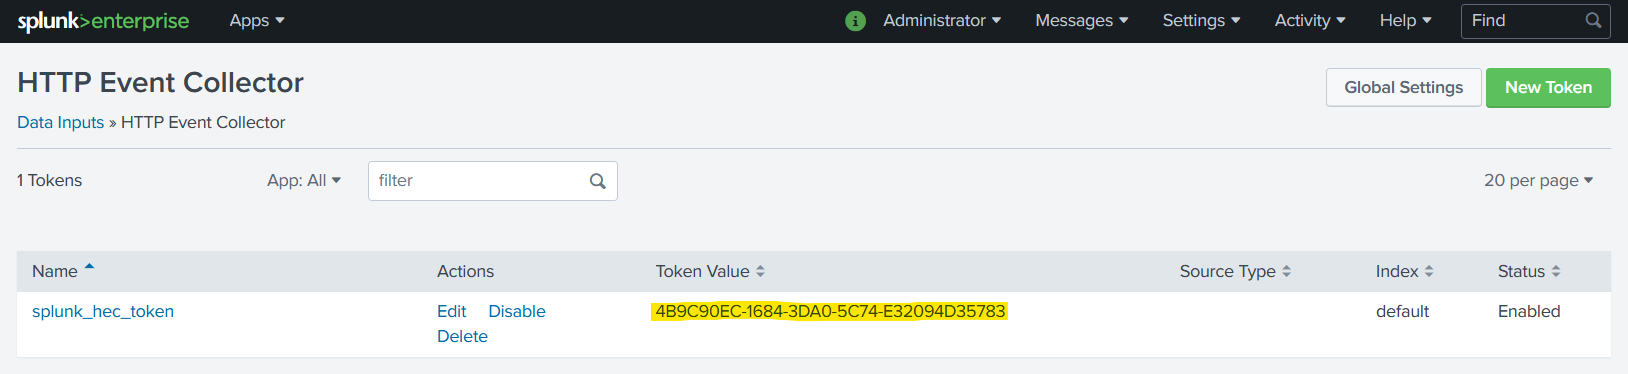Click the filter search magnifier icon
This screenshot has width=1628, height=374.
598,181
